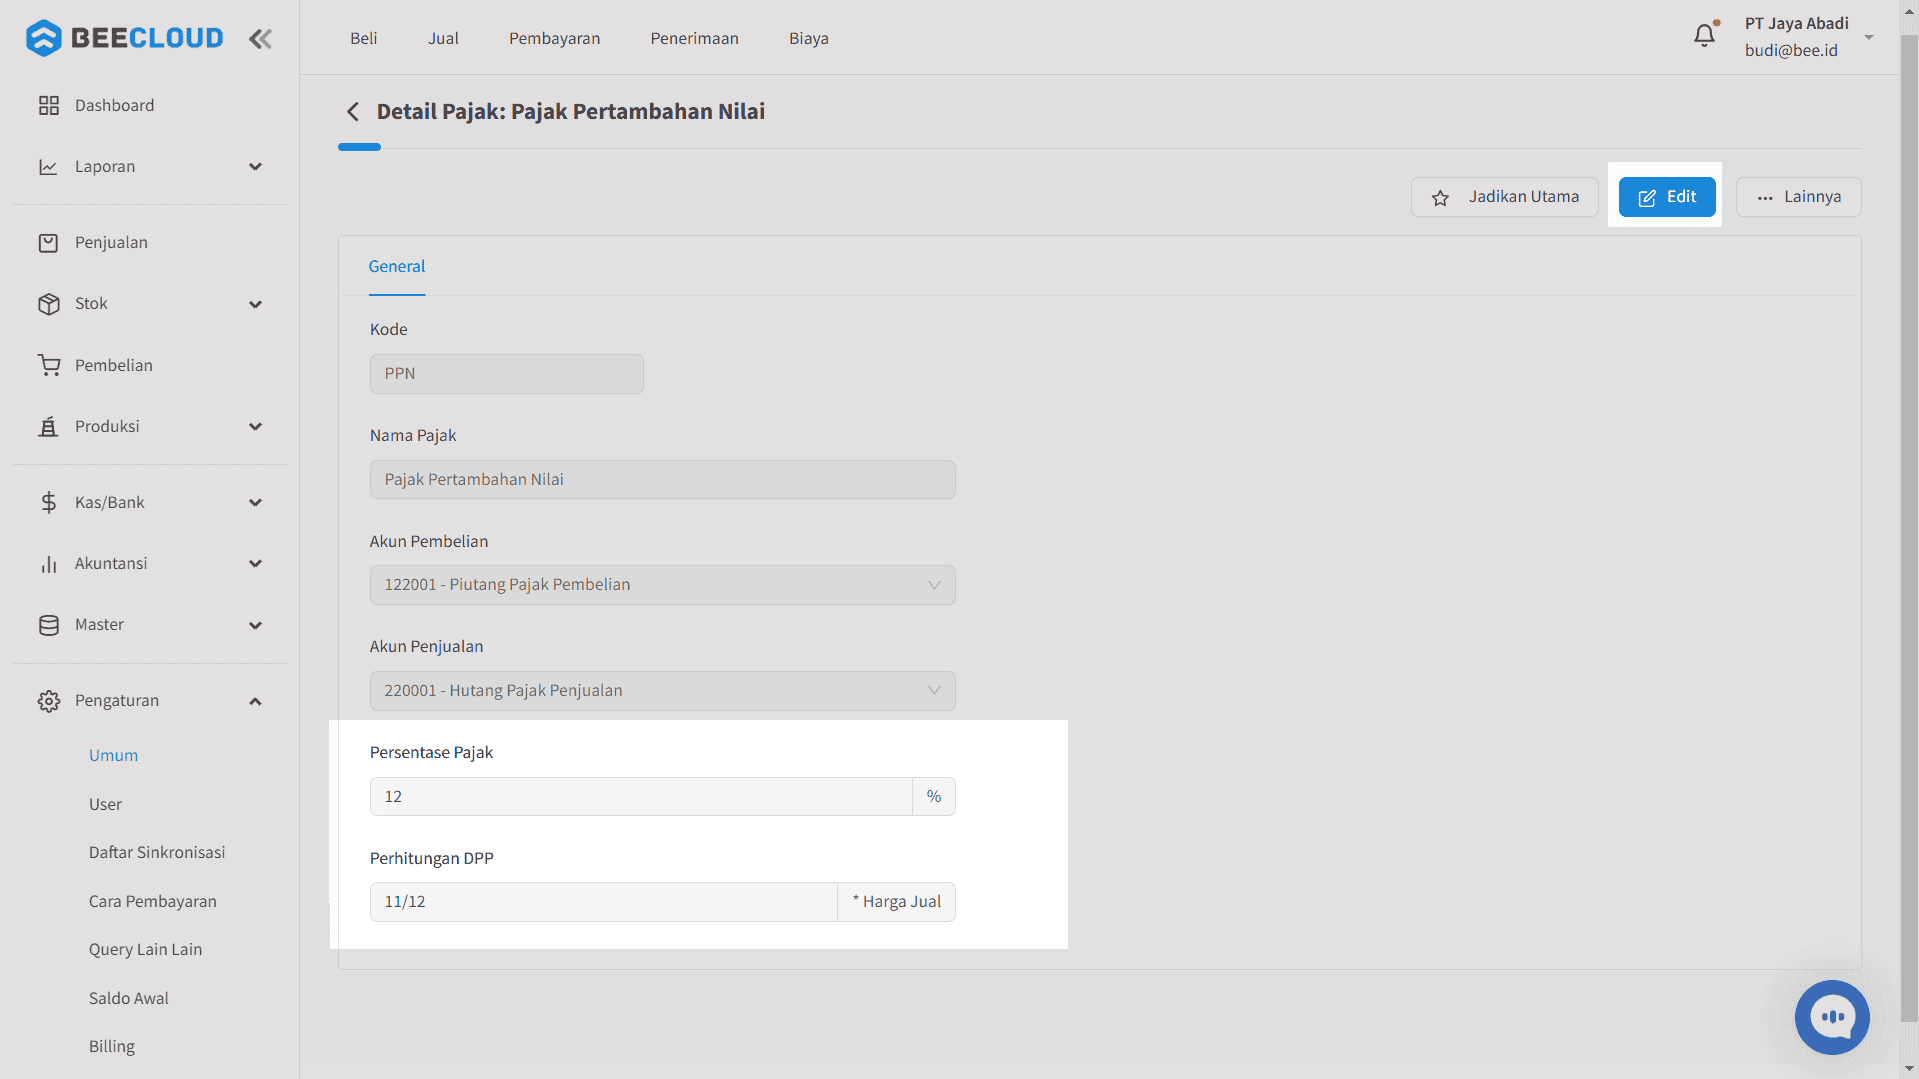Click the Stok box icon

click(48, 304)
